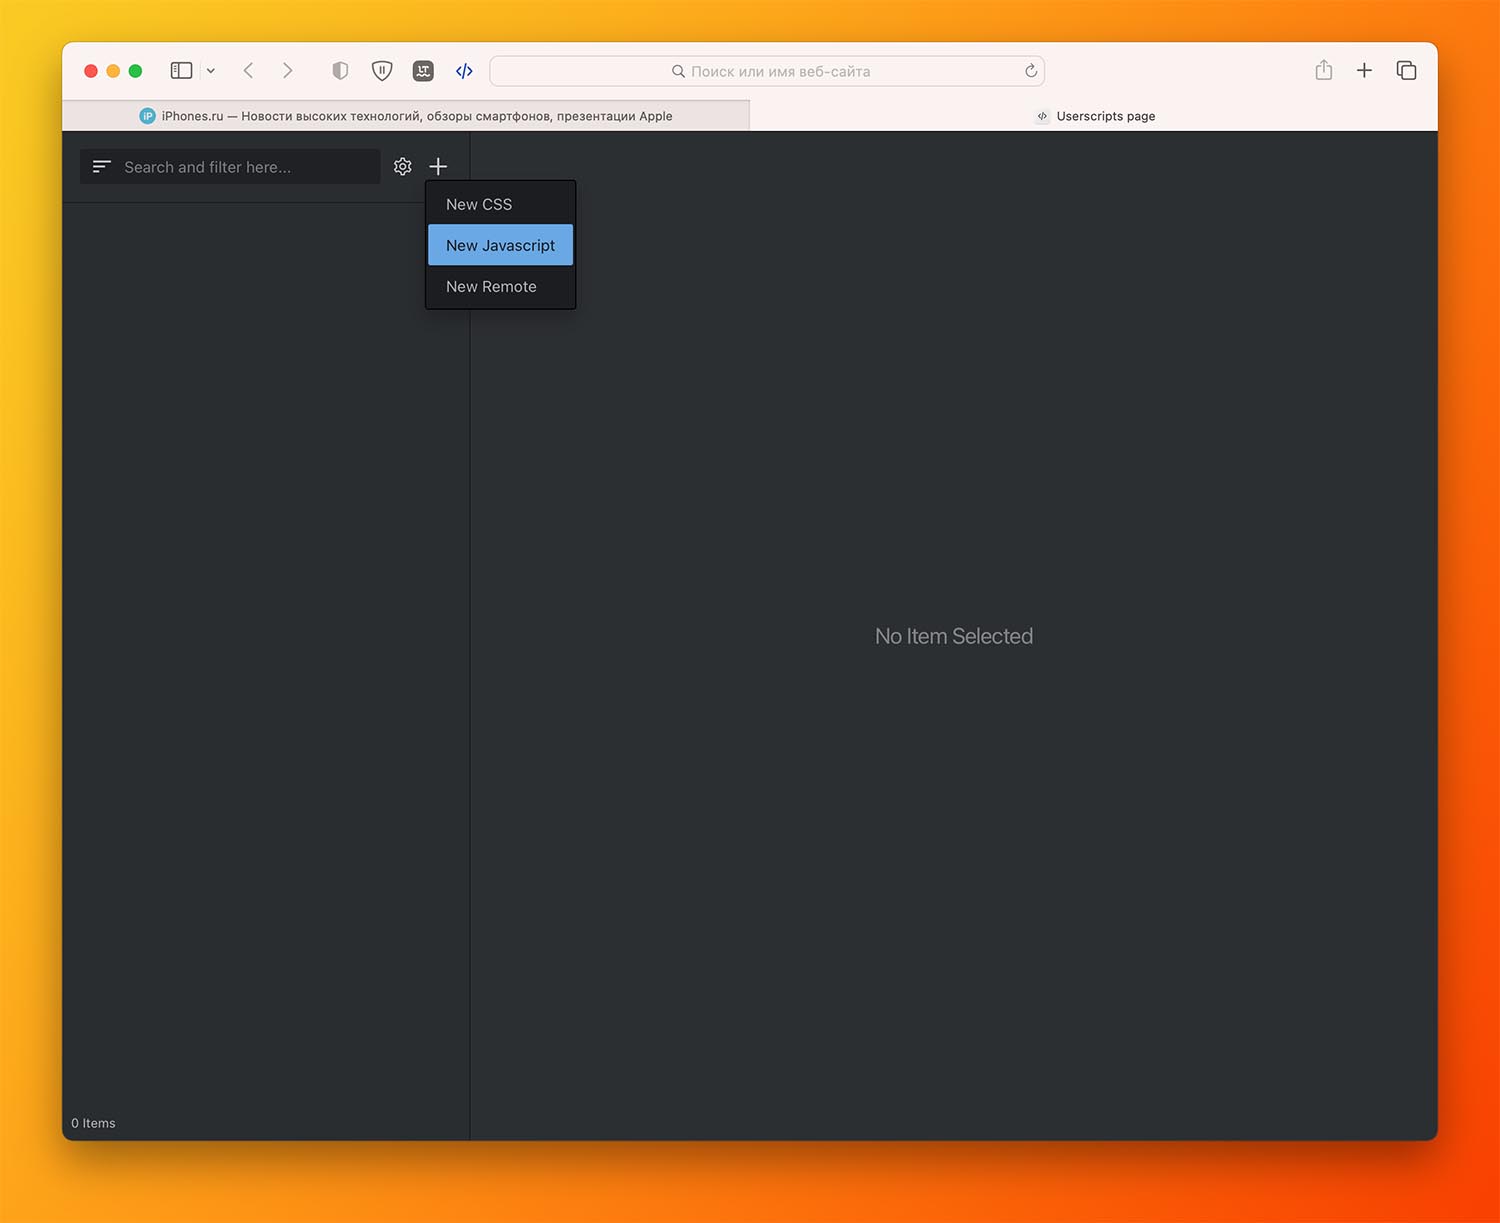The image size is (1500, 1223).
Task: Click the Userscripts page tab favicon
Action: click(1042, 116)
